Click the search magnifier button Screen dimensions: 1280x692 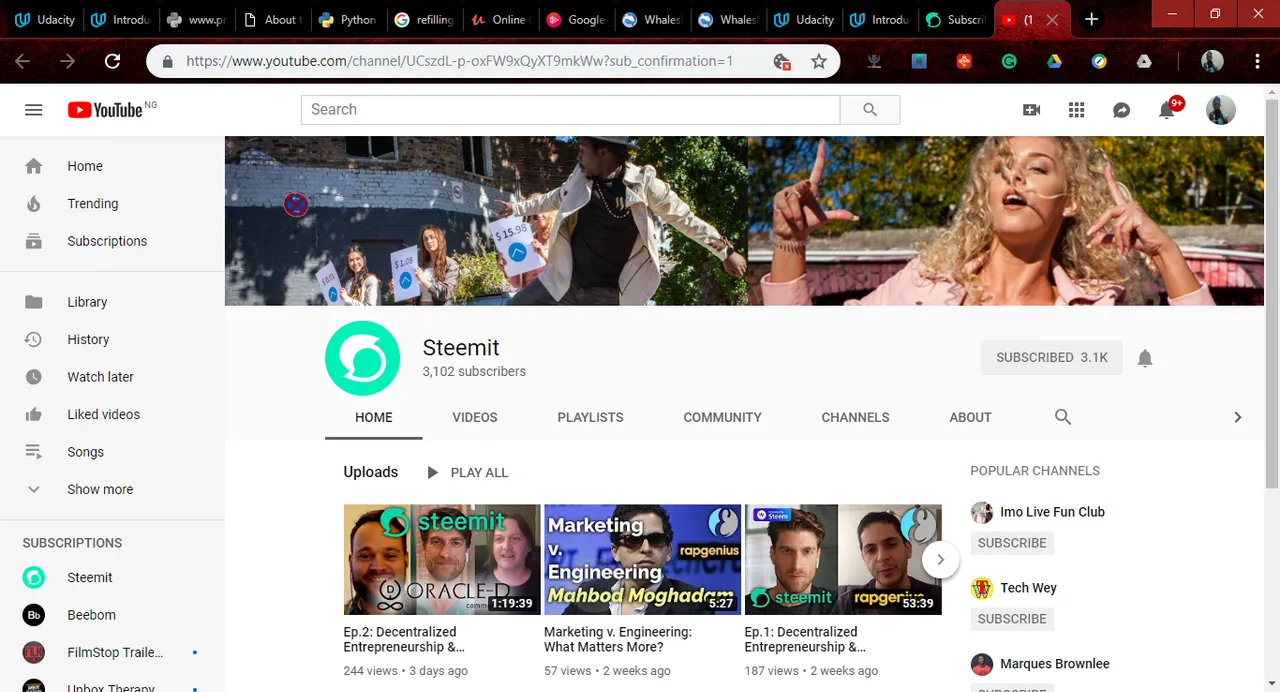point(870,110)
